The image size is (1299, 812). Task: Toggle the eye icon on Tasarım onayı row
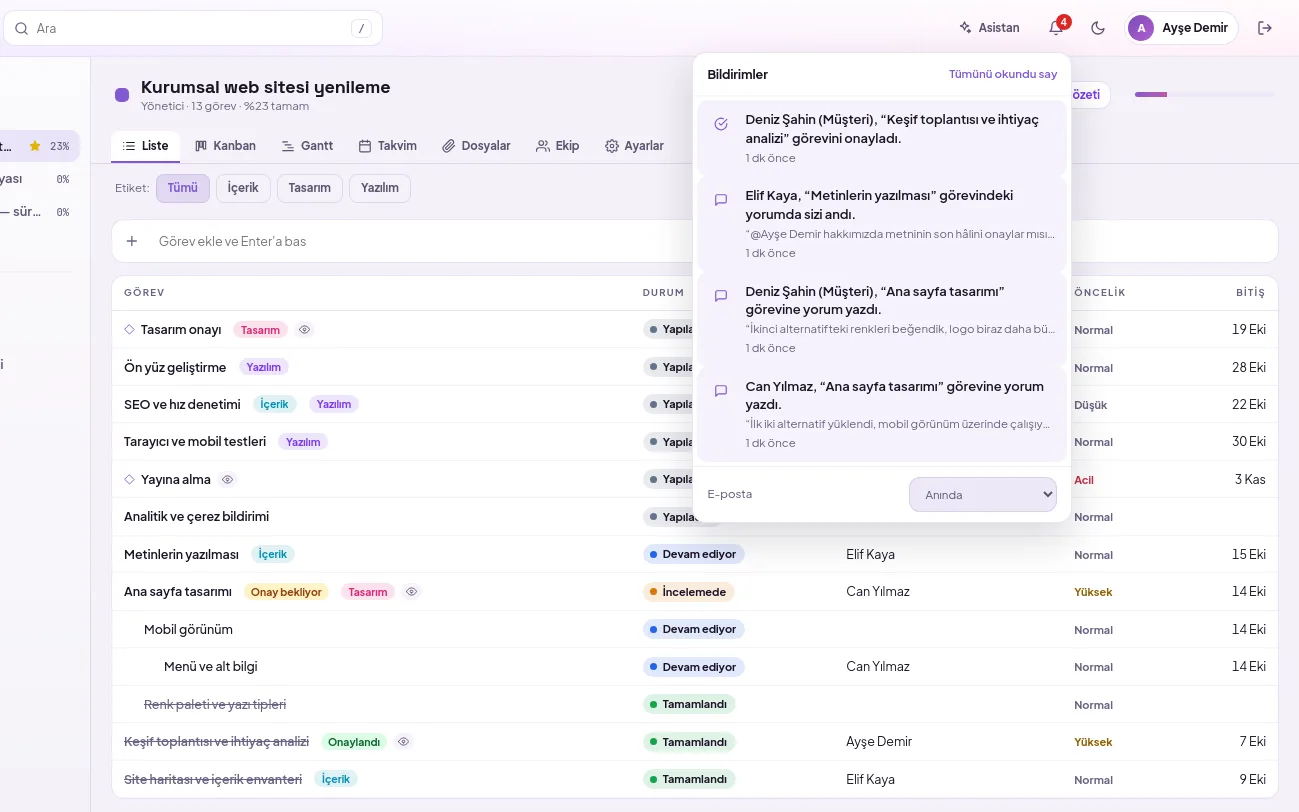[x=305, y=329]
